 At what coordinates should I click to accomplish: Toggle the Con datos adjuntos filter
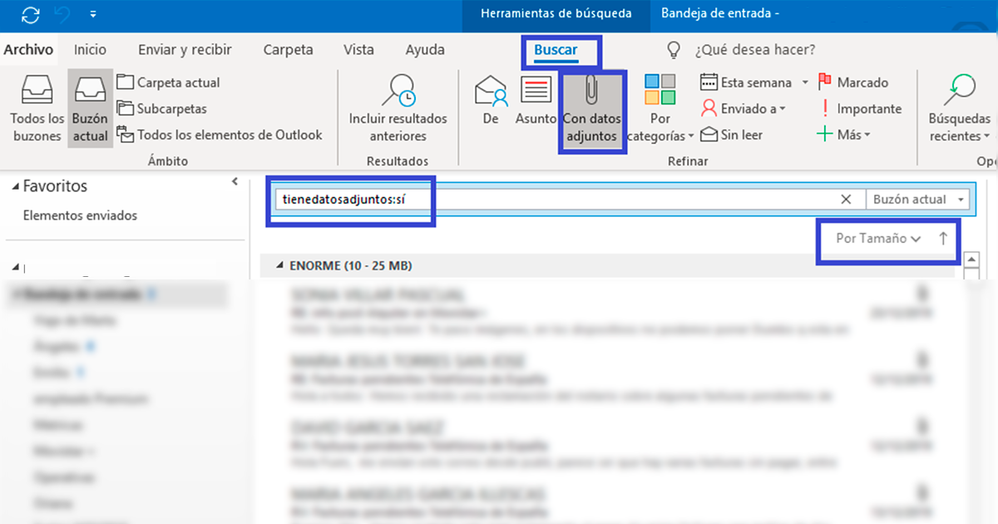[x=592, y=110]
